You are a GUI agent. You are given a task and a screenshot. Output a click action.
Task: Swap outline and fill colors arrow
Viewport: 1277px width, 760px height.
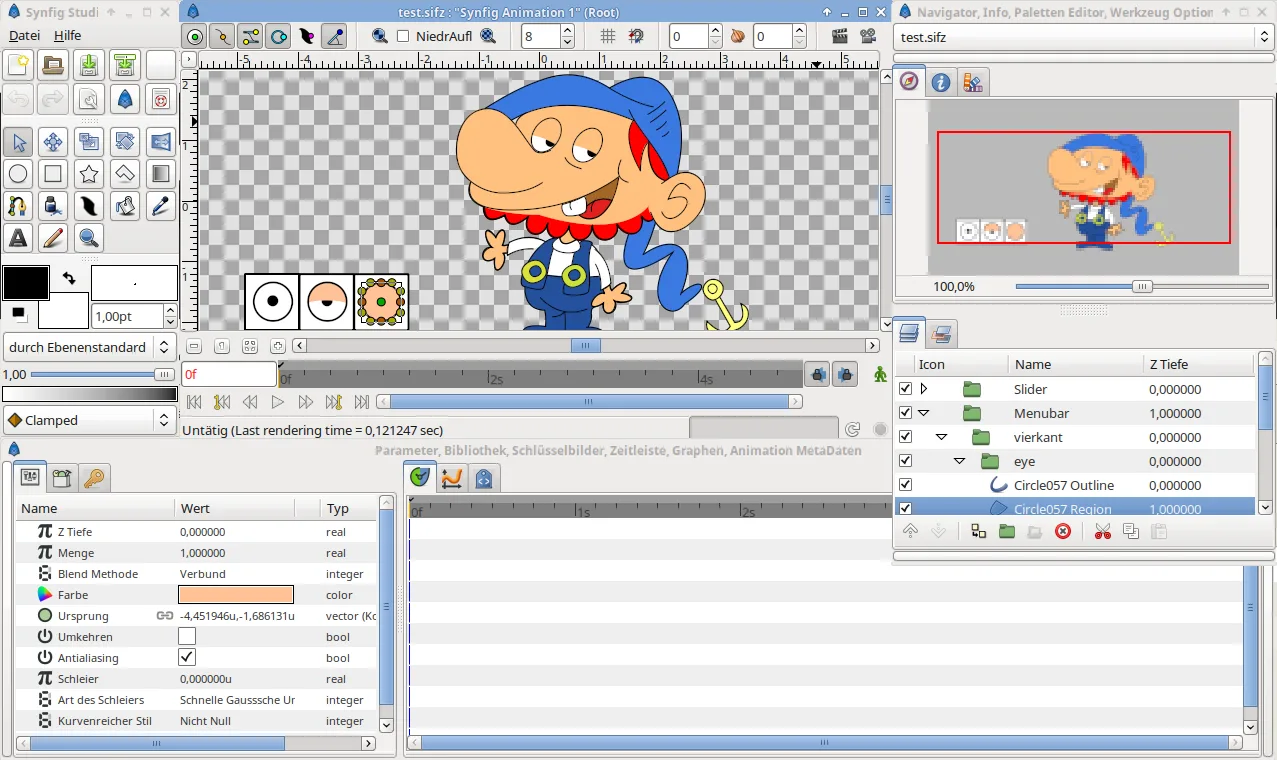69,278
